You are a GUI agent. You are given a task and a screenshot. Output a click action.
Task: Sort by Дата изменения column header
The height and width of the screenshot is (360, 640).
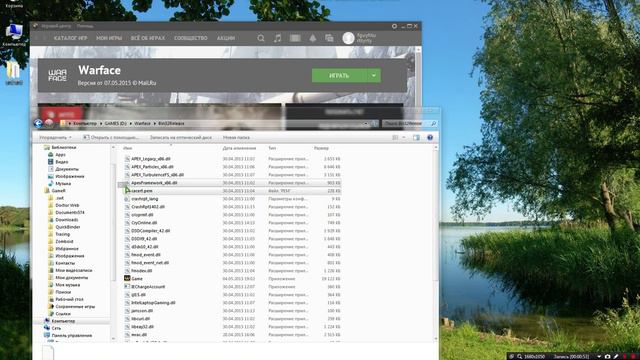click(239, 148)
